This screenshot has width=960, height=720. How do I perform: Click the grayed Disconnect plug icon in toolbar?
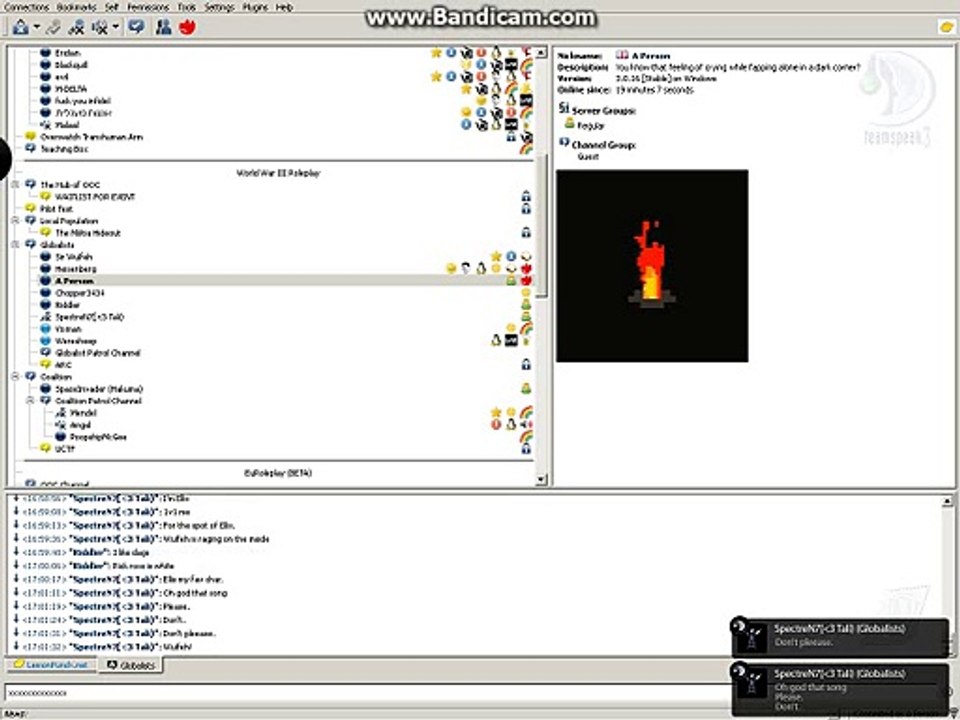coord(54,27)
